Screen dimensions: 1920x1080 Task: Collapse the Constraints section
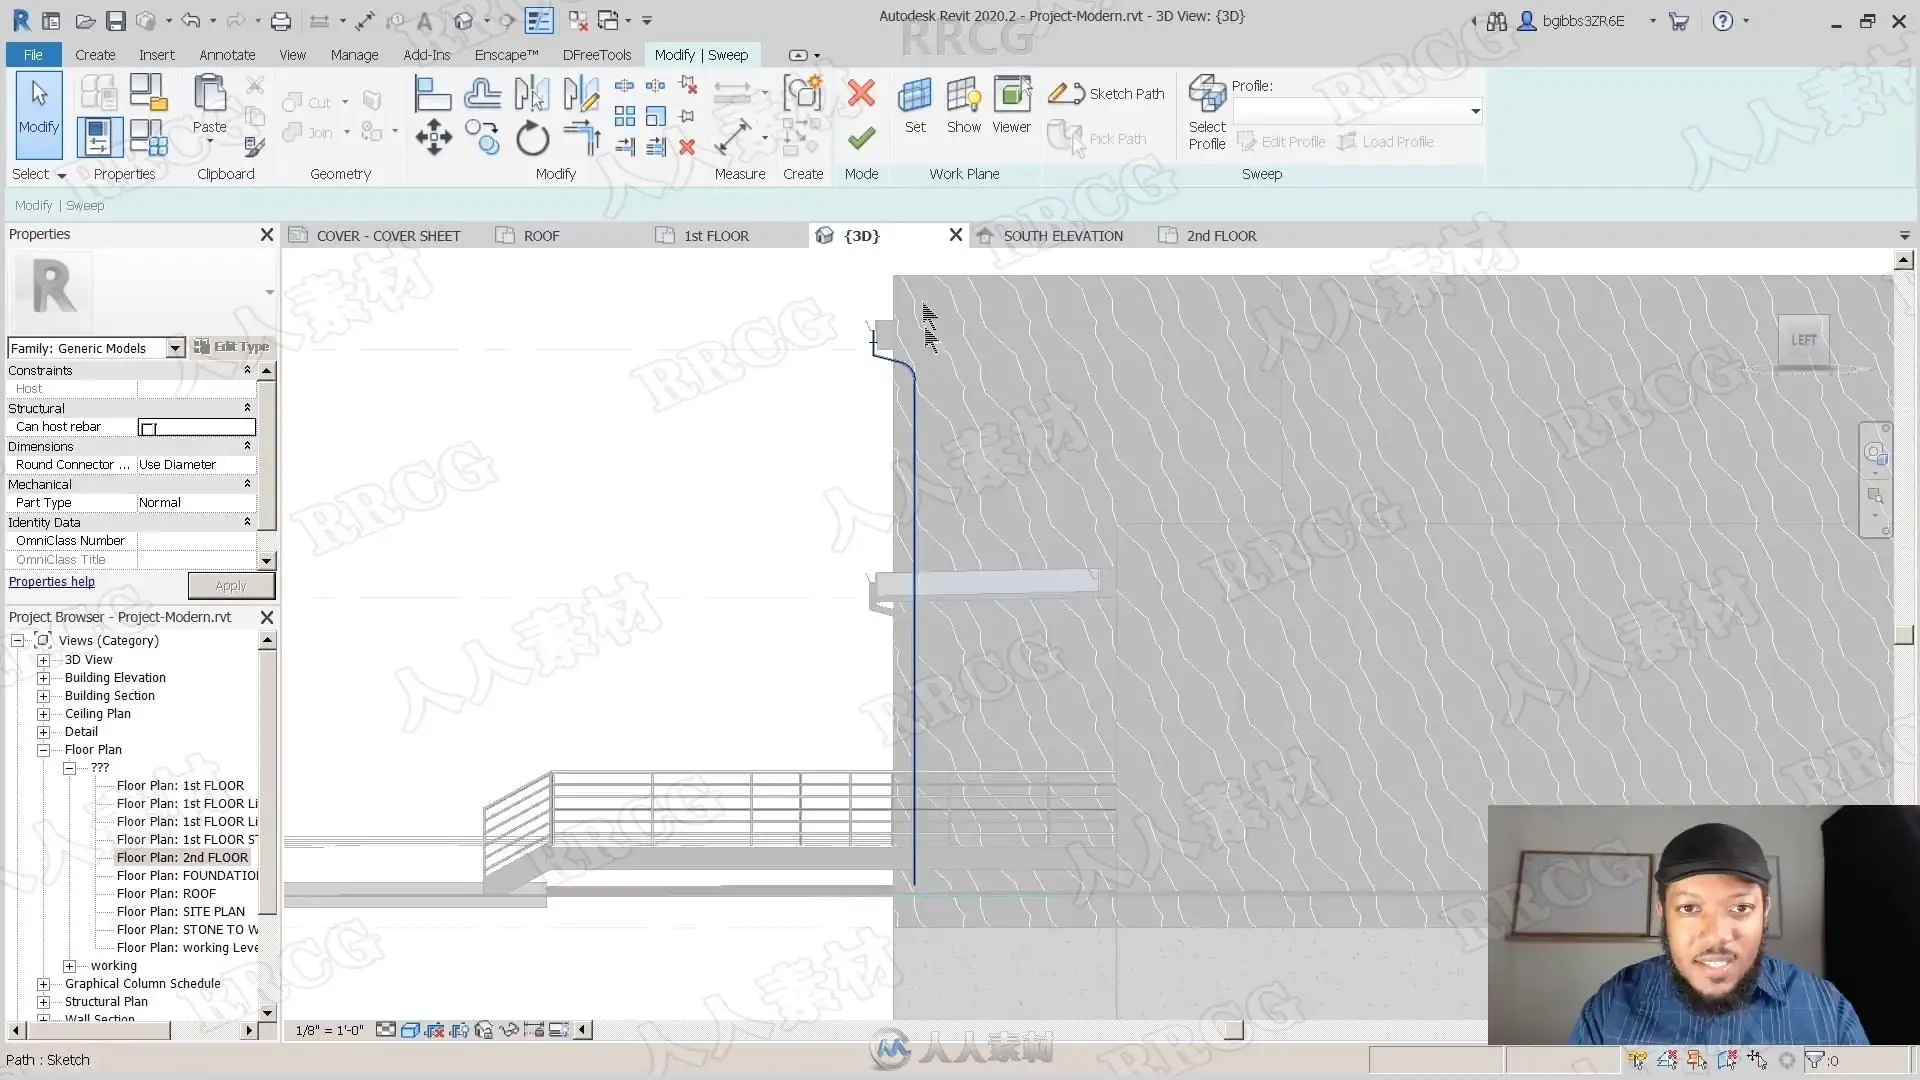click(x=247, y=370)
